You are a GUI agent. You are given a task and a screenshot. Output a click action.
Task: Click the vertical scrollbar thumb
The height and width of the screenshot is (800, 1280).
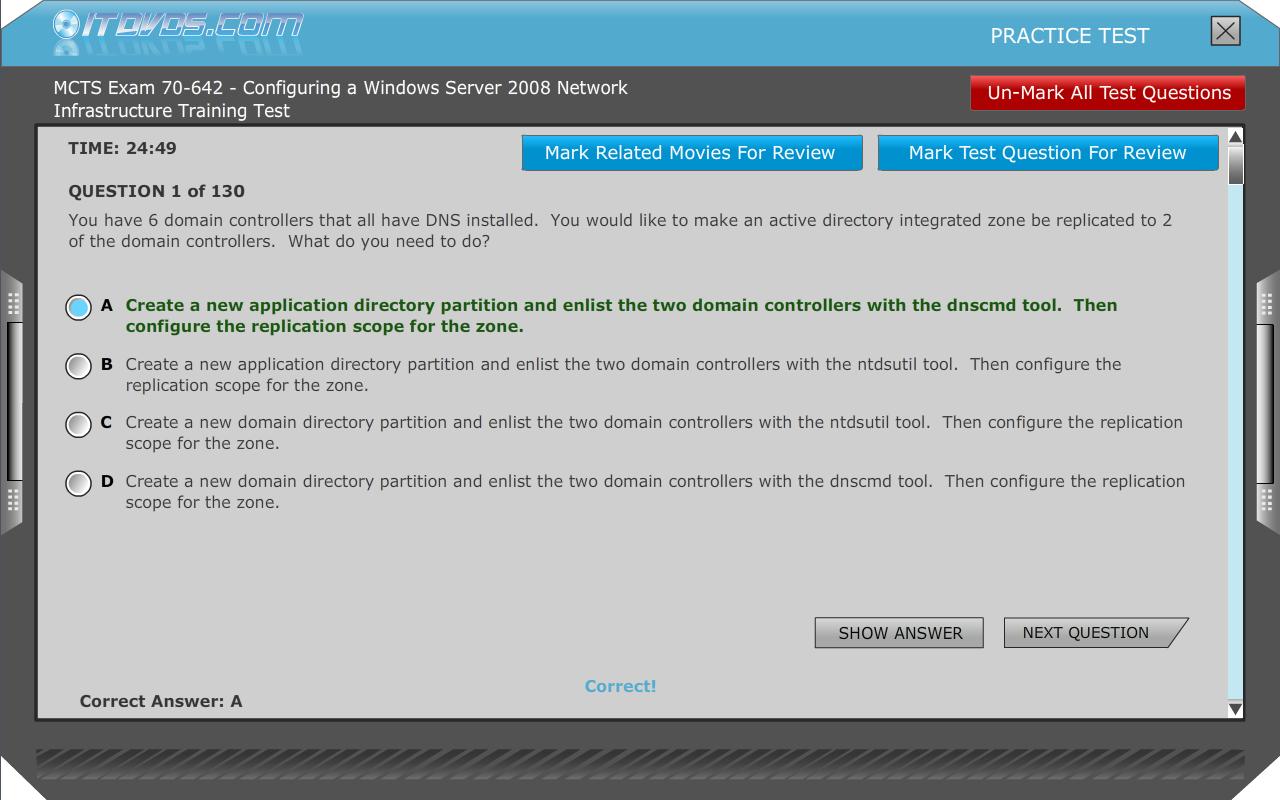(x=1235, y=165)
